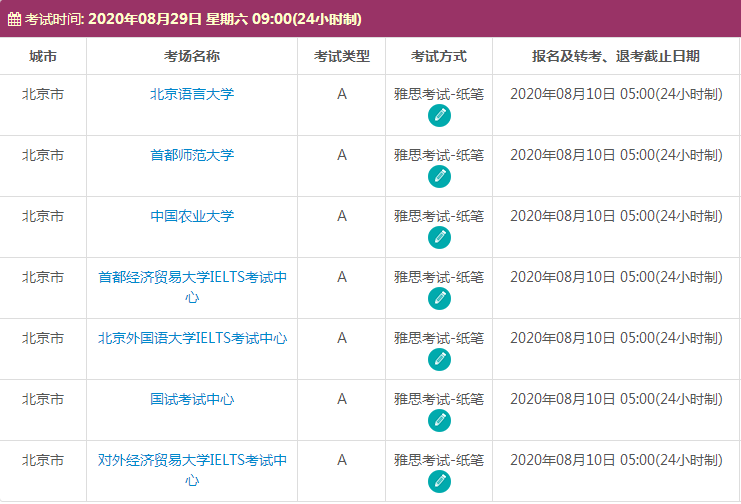The height and width of the screenshot is (504, 741).
Task: Click 雅思考试-纸笔 text in 北京语言大学 row
Action: 439,94
